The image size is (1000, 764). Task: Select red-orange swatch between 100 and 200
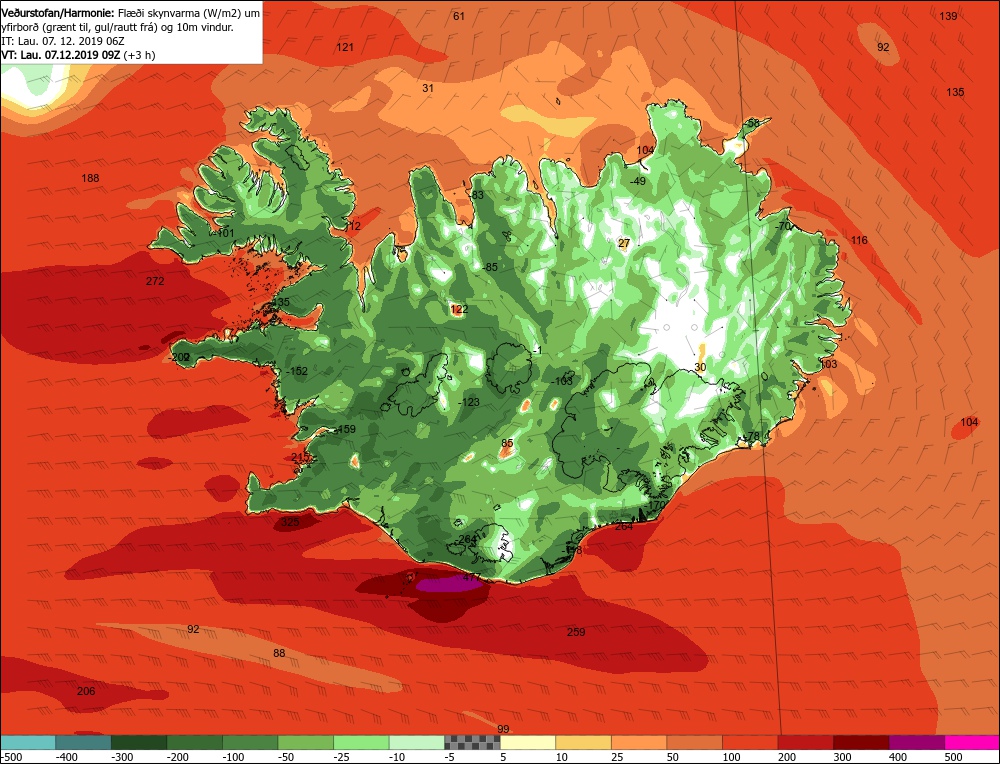point(750,742)
